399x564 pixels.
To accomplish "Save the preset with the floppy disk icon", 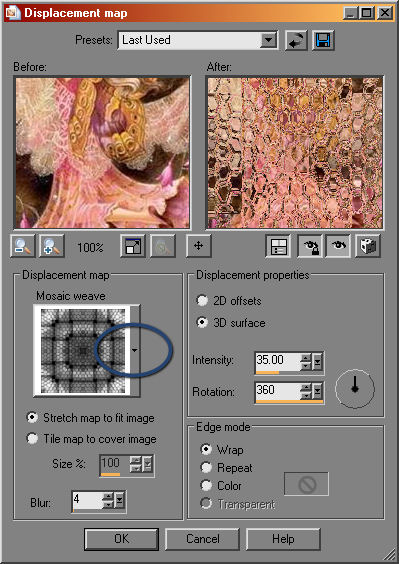I will tap(323, 40).
